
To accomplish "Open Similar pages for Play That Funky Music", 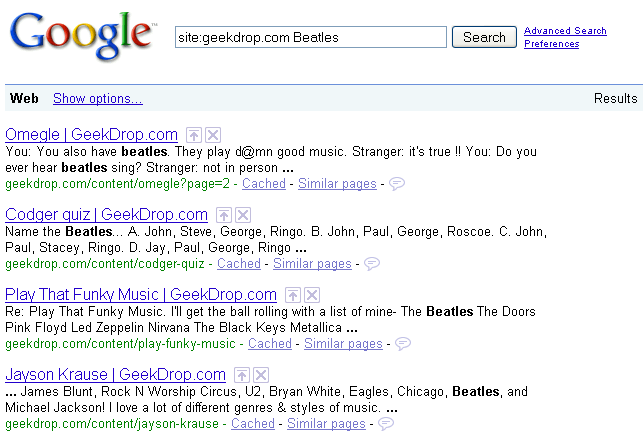I will click(343, 344).
